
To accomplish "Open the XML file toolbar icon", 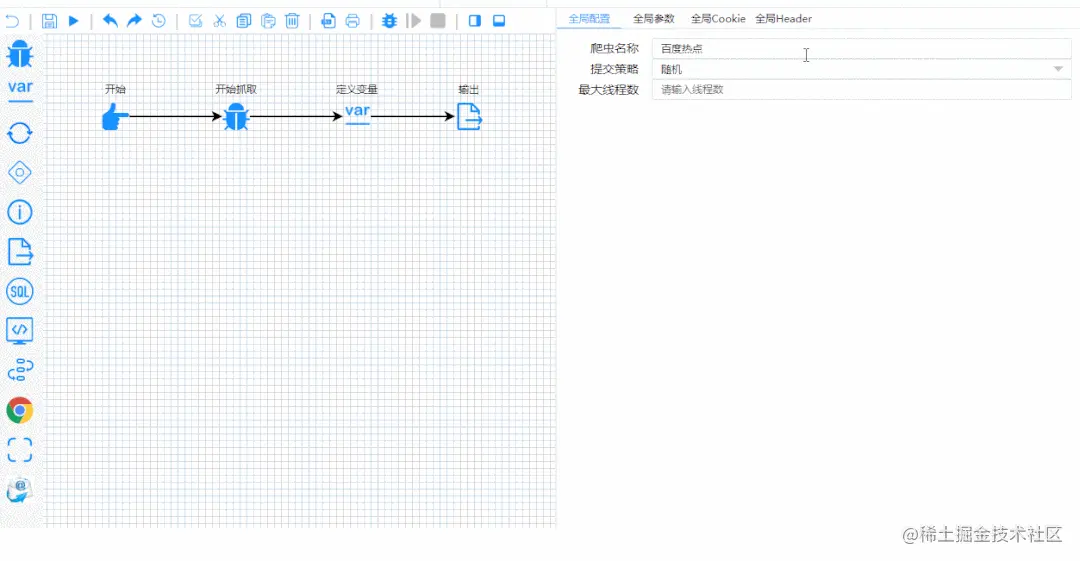I will [329, 21].
